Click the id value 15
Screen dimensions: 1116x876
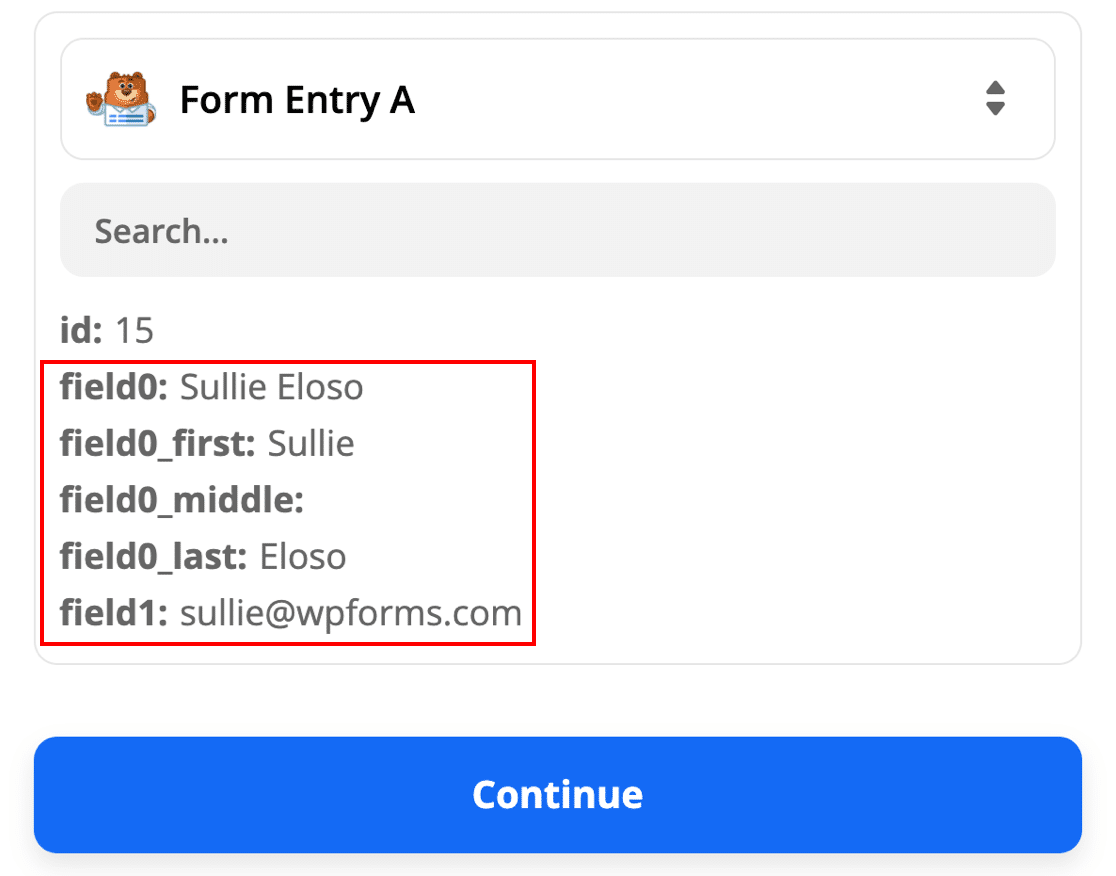coord(135,330)
